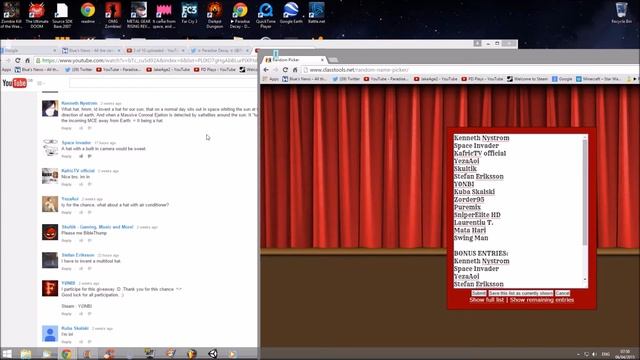Viewport: 640px width, 360px height.
Task: Switch to the Twitter Paradise Decay tab
Action: pyautogui.click(x=220, y=51)
